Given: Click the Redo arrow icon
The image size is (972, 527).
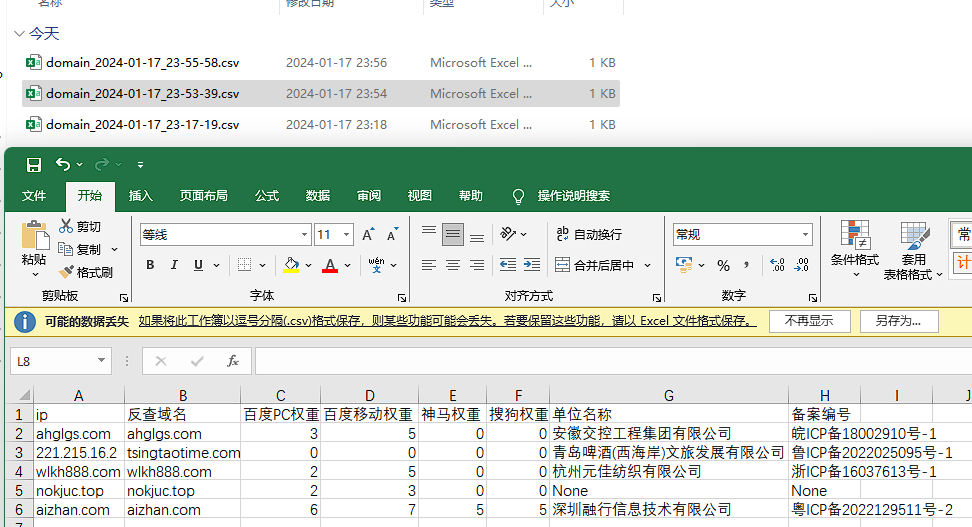Looking at the screenshot, I should (x=102, y=164).
